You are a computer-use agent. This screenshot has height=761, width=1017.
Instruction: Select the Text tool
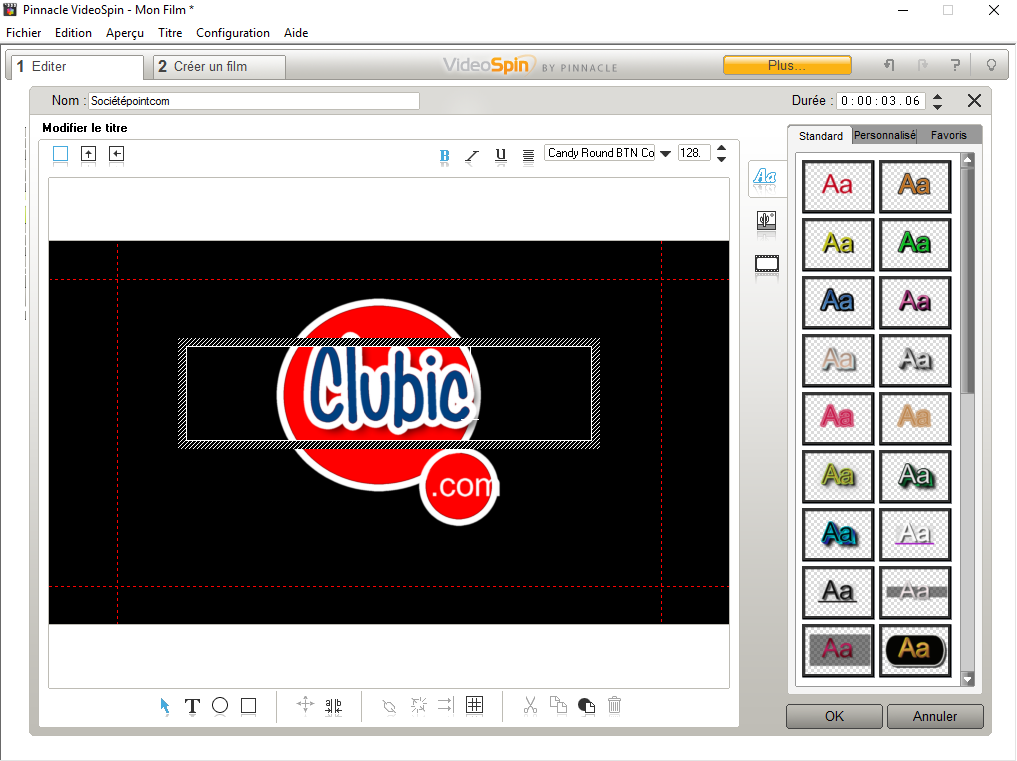192,706
